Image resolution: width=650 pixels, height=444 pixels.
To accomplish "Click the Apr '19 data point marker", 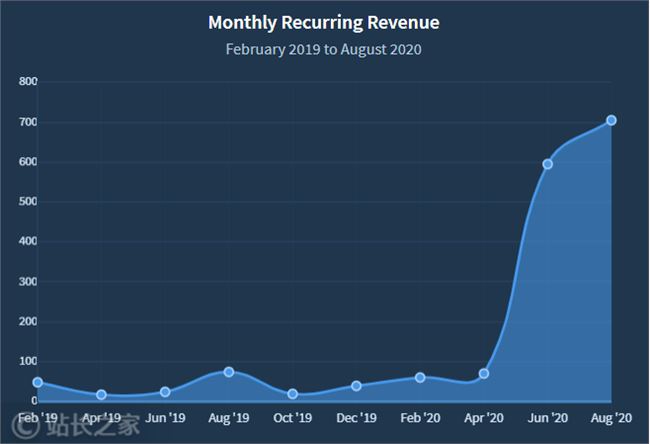I will [x=101, y=395].
